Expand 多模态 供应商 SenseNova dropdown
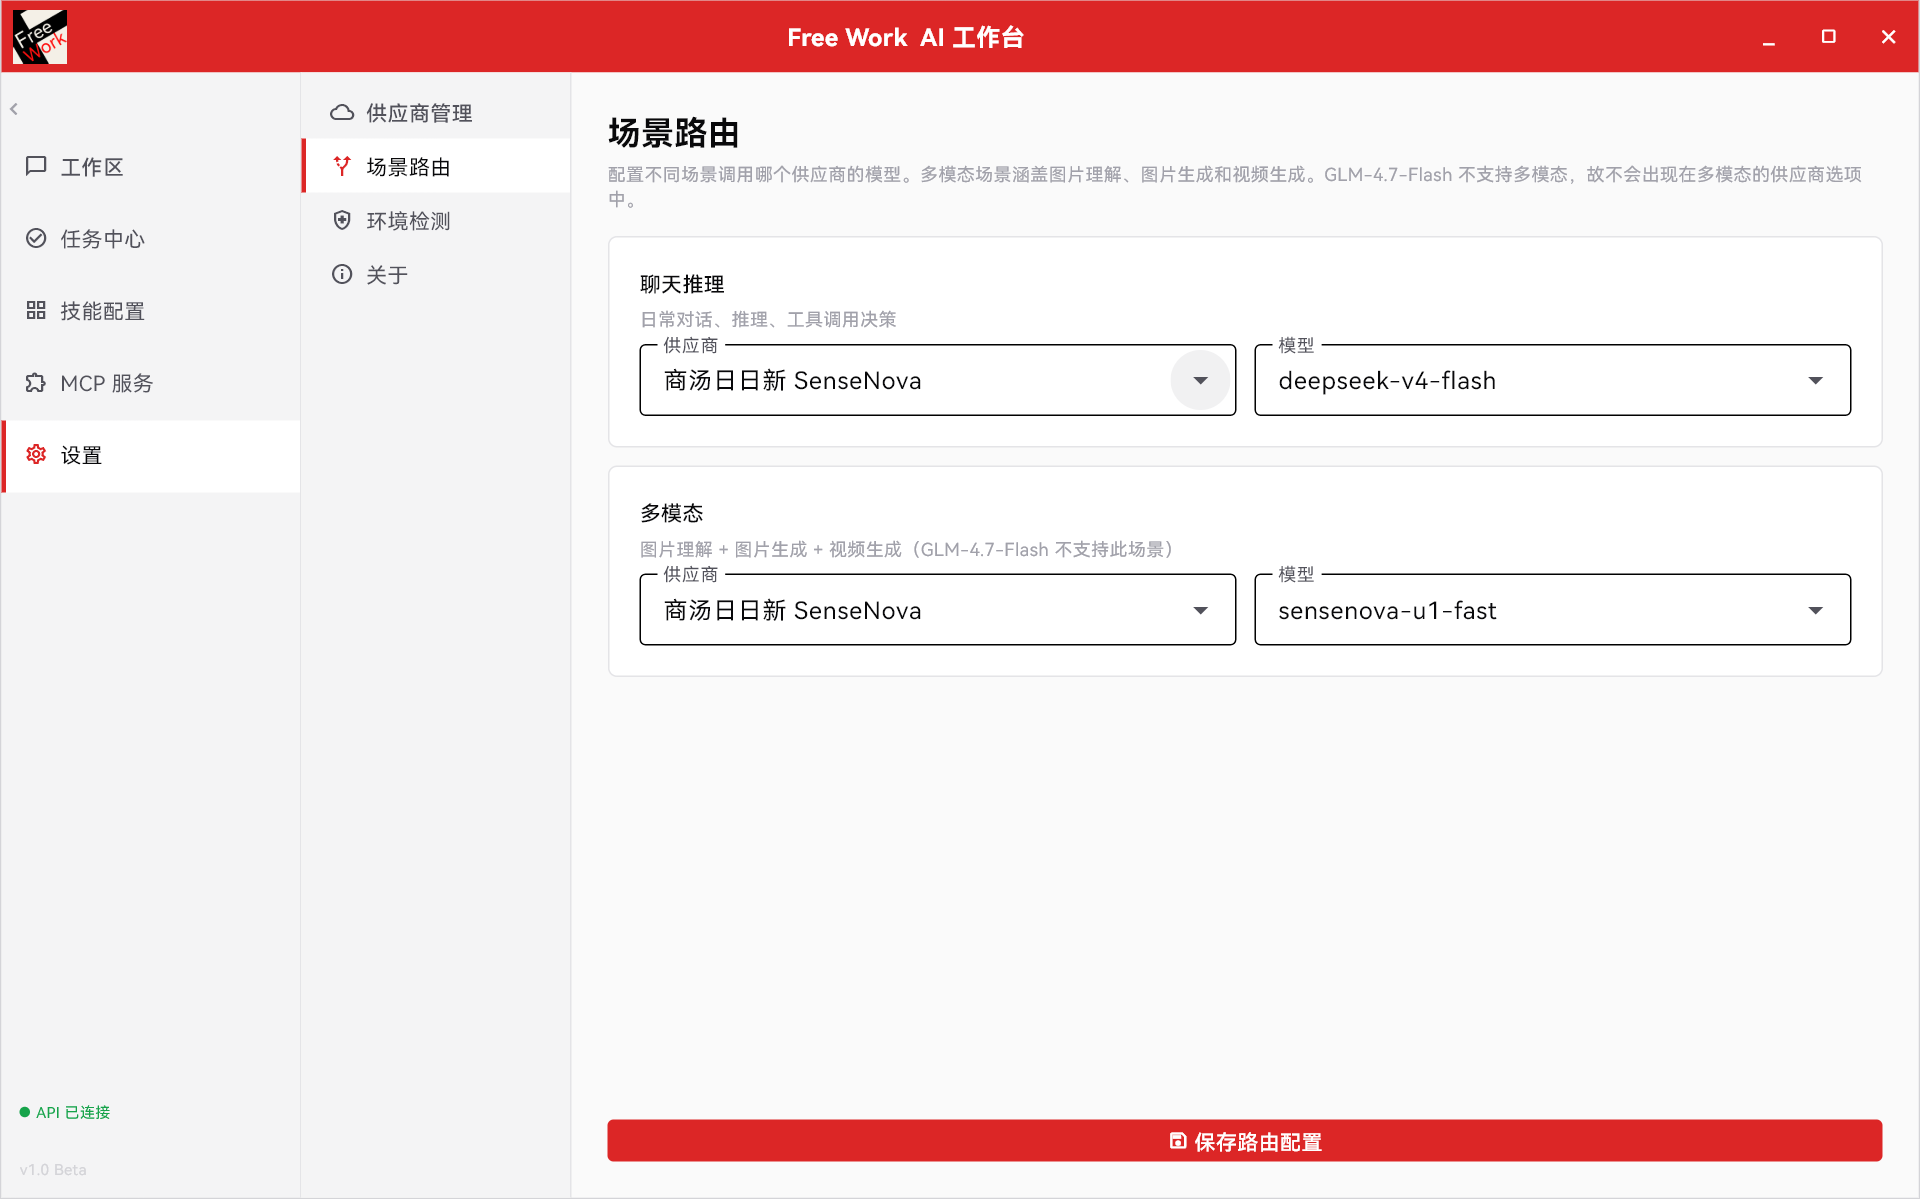The image size is (1920, 1199). click(x=937, y=610)
